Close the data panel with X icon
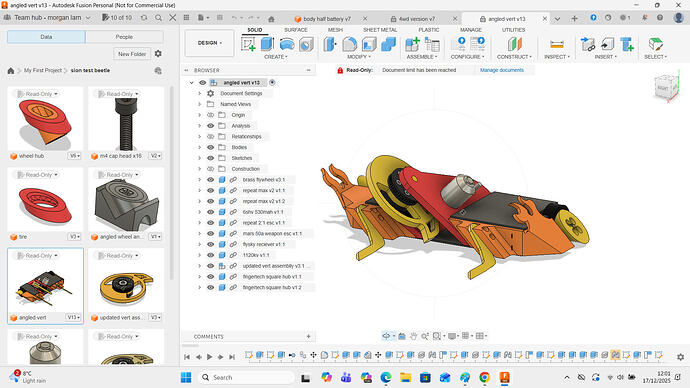Viewport: 690px width, 388px height. pyautogui.click(x=172, y=18)
